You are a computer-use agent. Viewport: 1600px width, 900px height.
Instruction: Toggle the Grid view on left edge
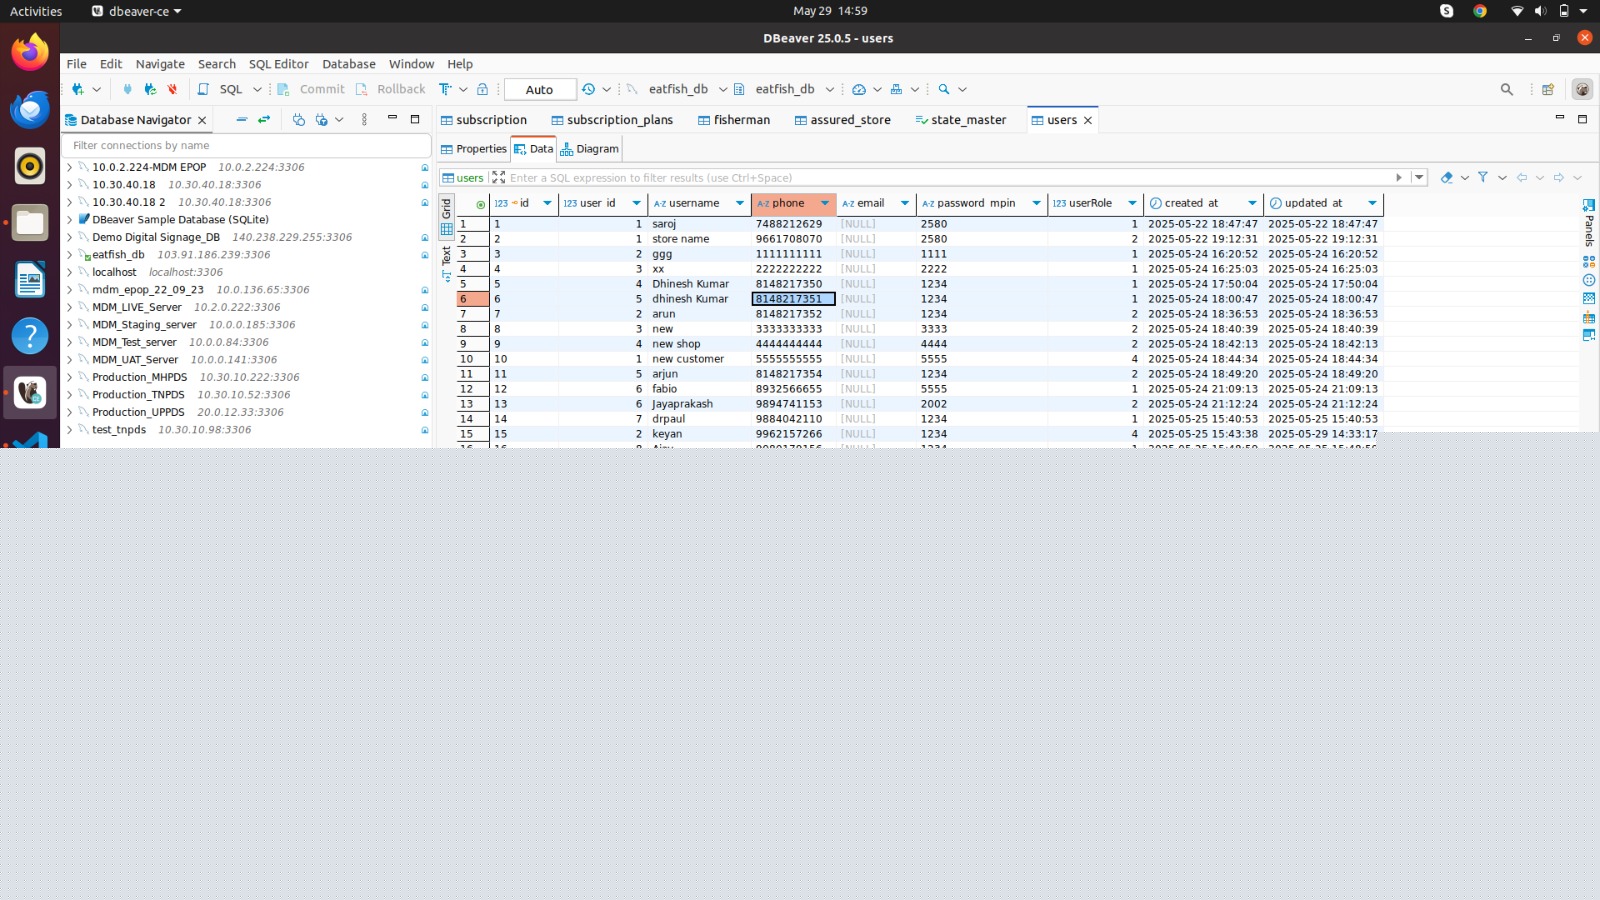pos(447,209)
